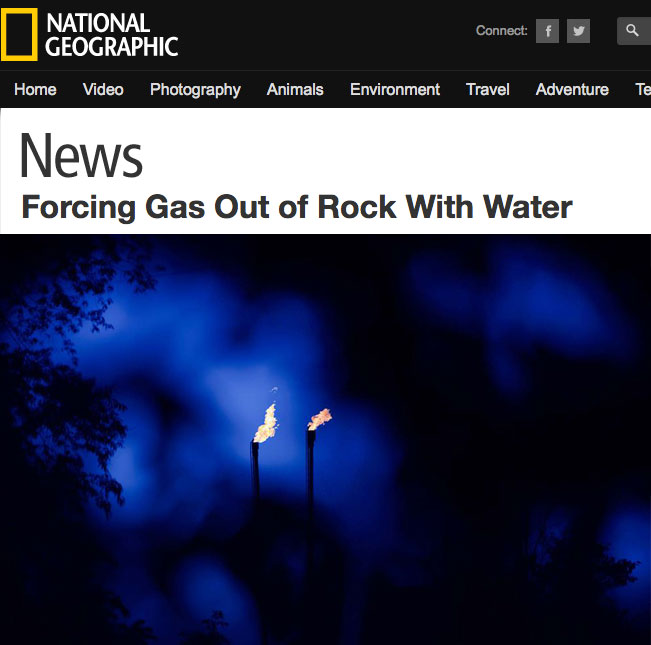651x645 pixels.
Task: Navigate to the Environment section
Action: coord(395,90)
